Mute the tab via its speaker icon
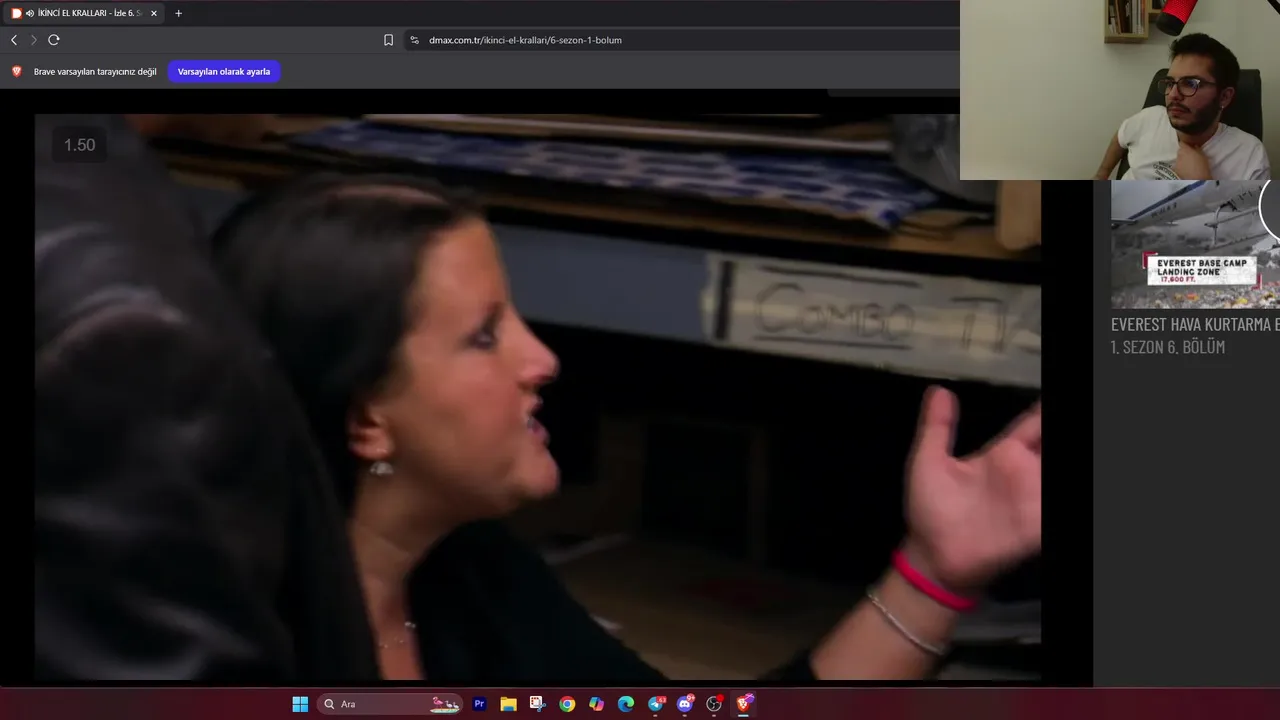Viewport: 1280px width, 720px height. [x=30, y=13]
